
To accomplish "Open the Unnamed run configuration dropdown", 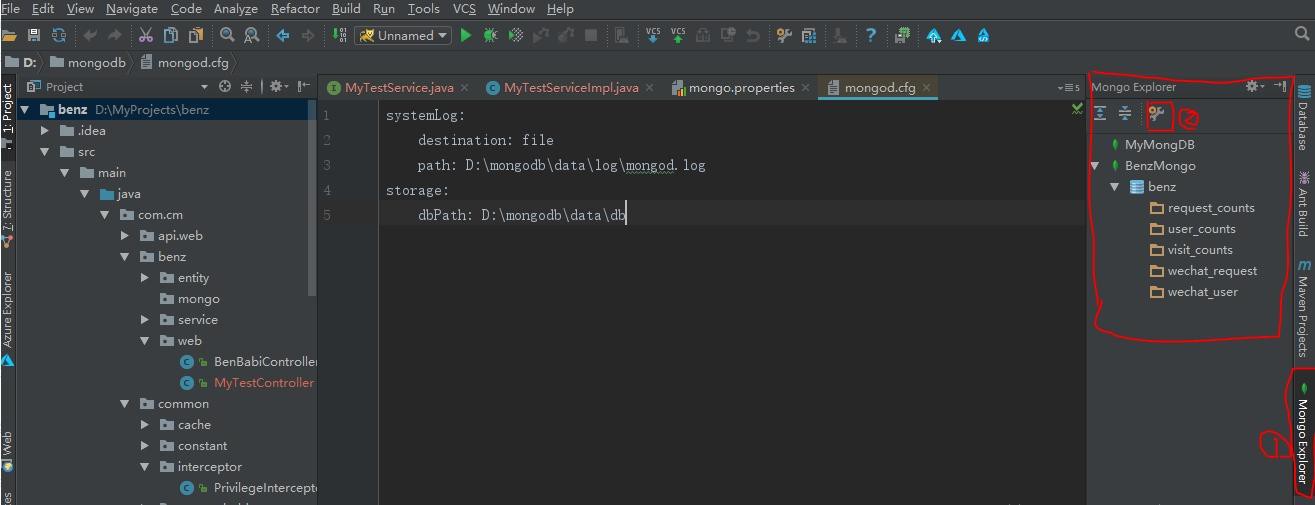I will [404, 35].
